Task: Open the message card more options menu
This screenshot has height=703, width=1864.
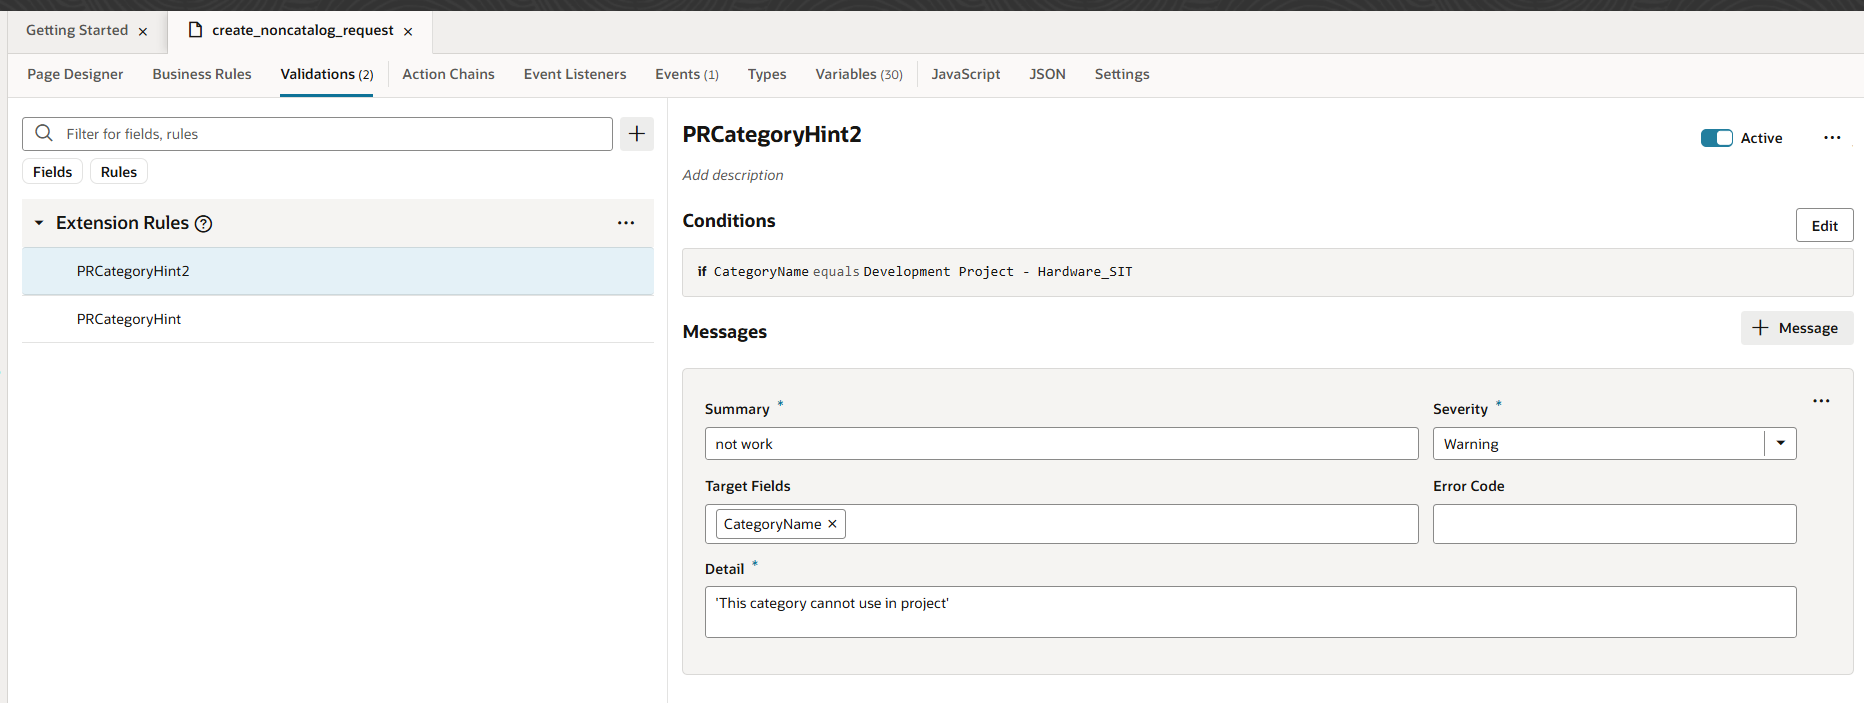Action: tap(1821, 401)
